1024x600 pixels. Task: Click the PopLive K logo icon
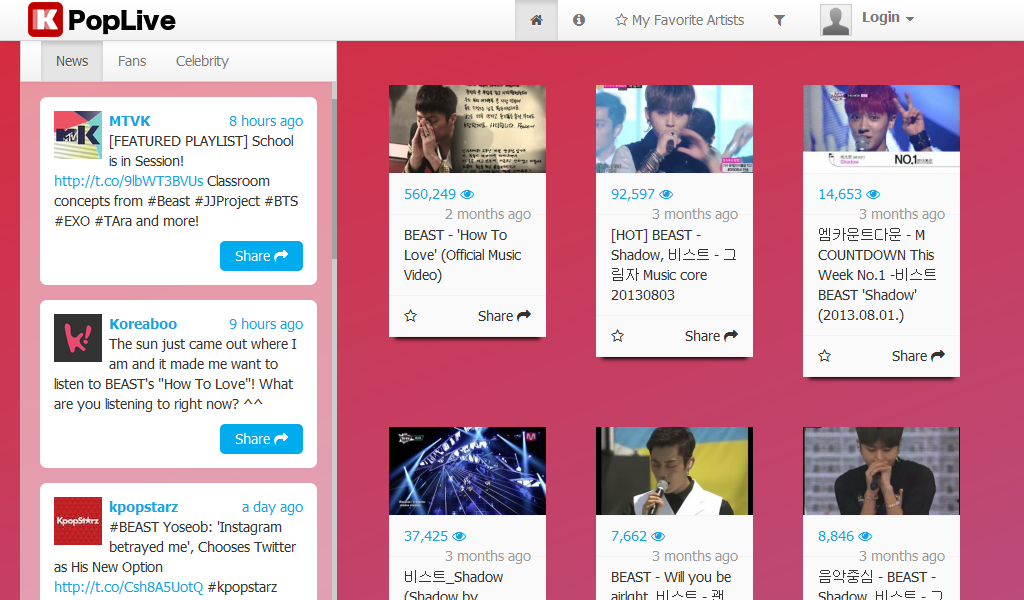click(x=46, y=20)
